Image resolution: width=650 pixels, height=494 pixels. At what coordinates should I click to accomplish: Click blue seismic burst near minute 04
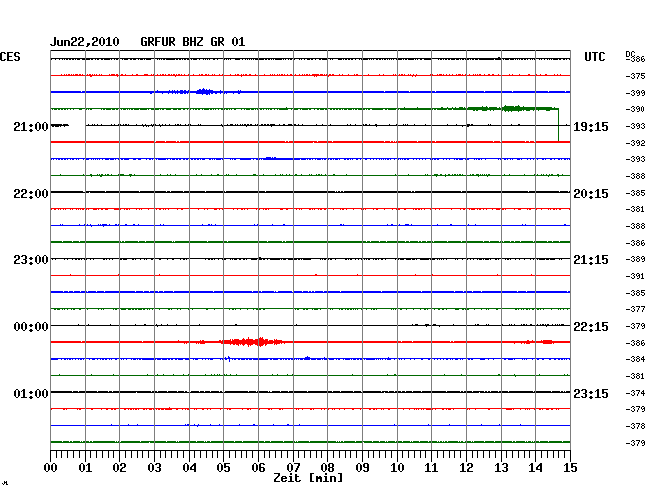point(205,92)
